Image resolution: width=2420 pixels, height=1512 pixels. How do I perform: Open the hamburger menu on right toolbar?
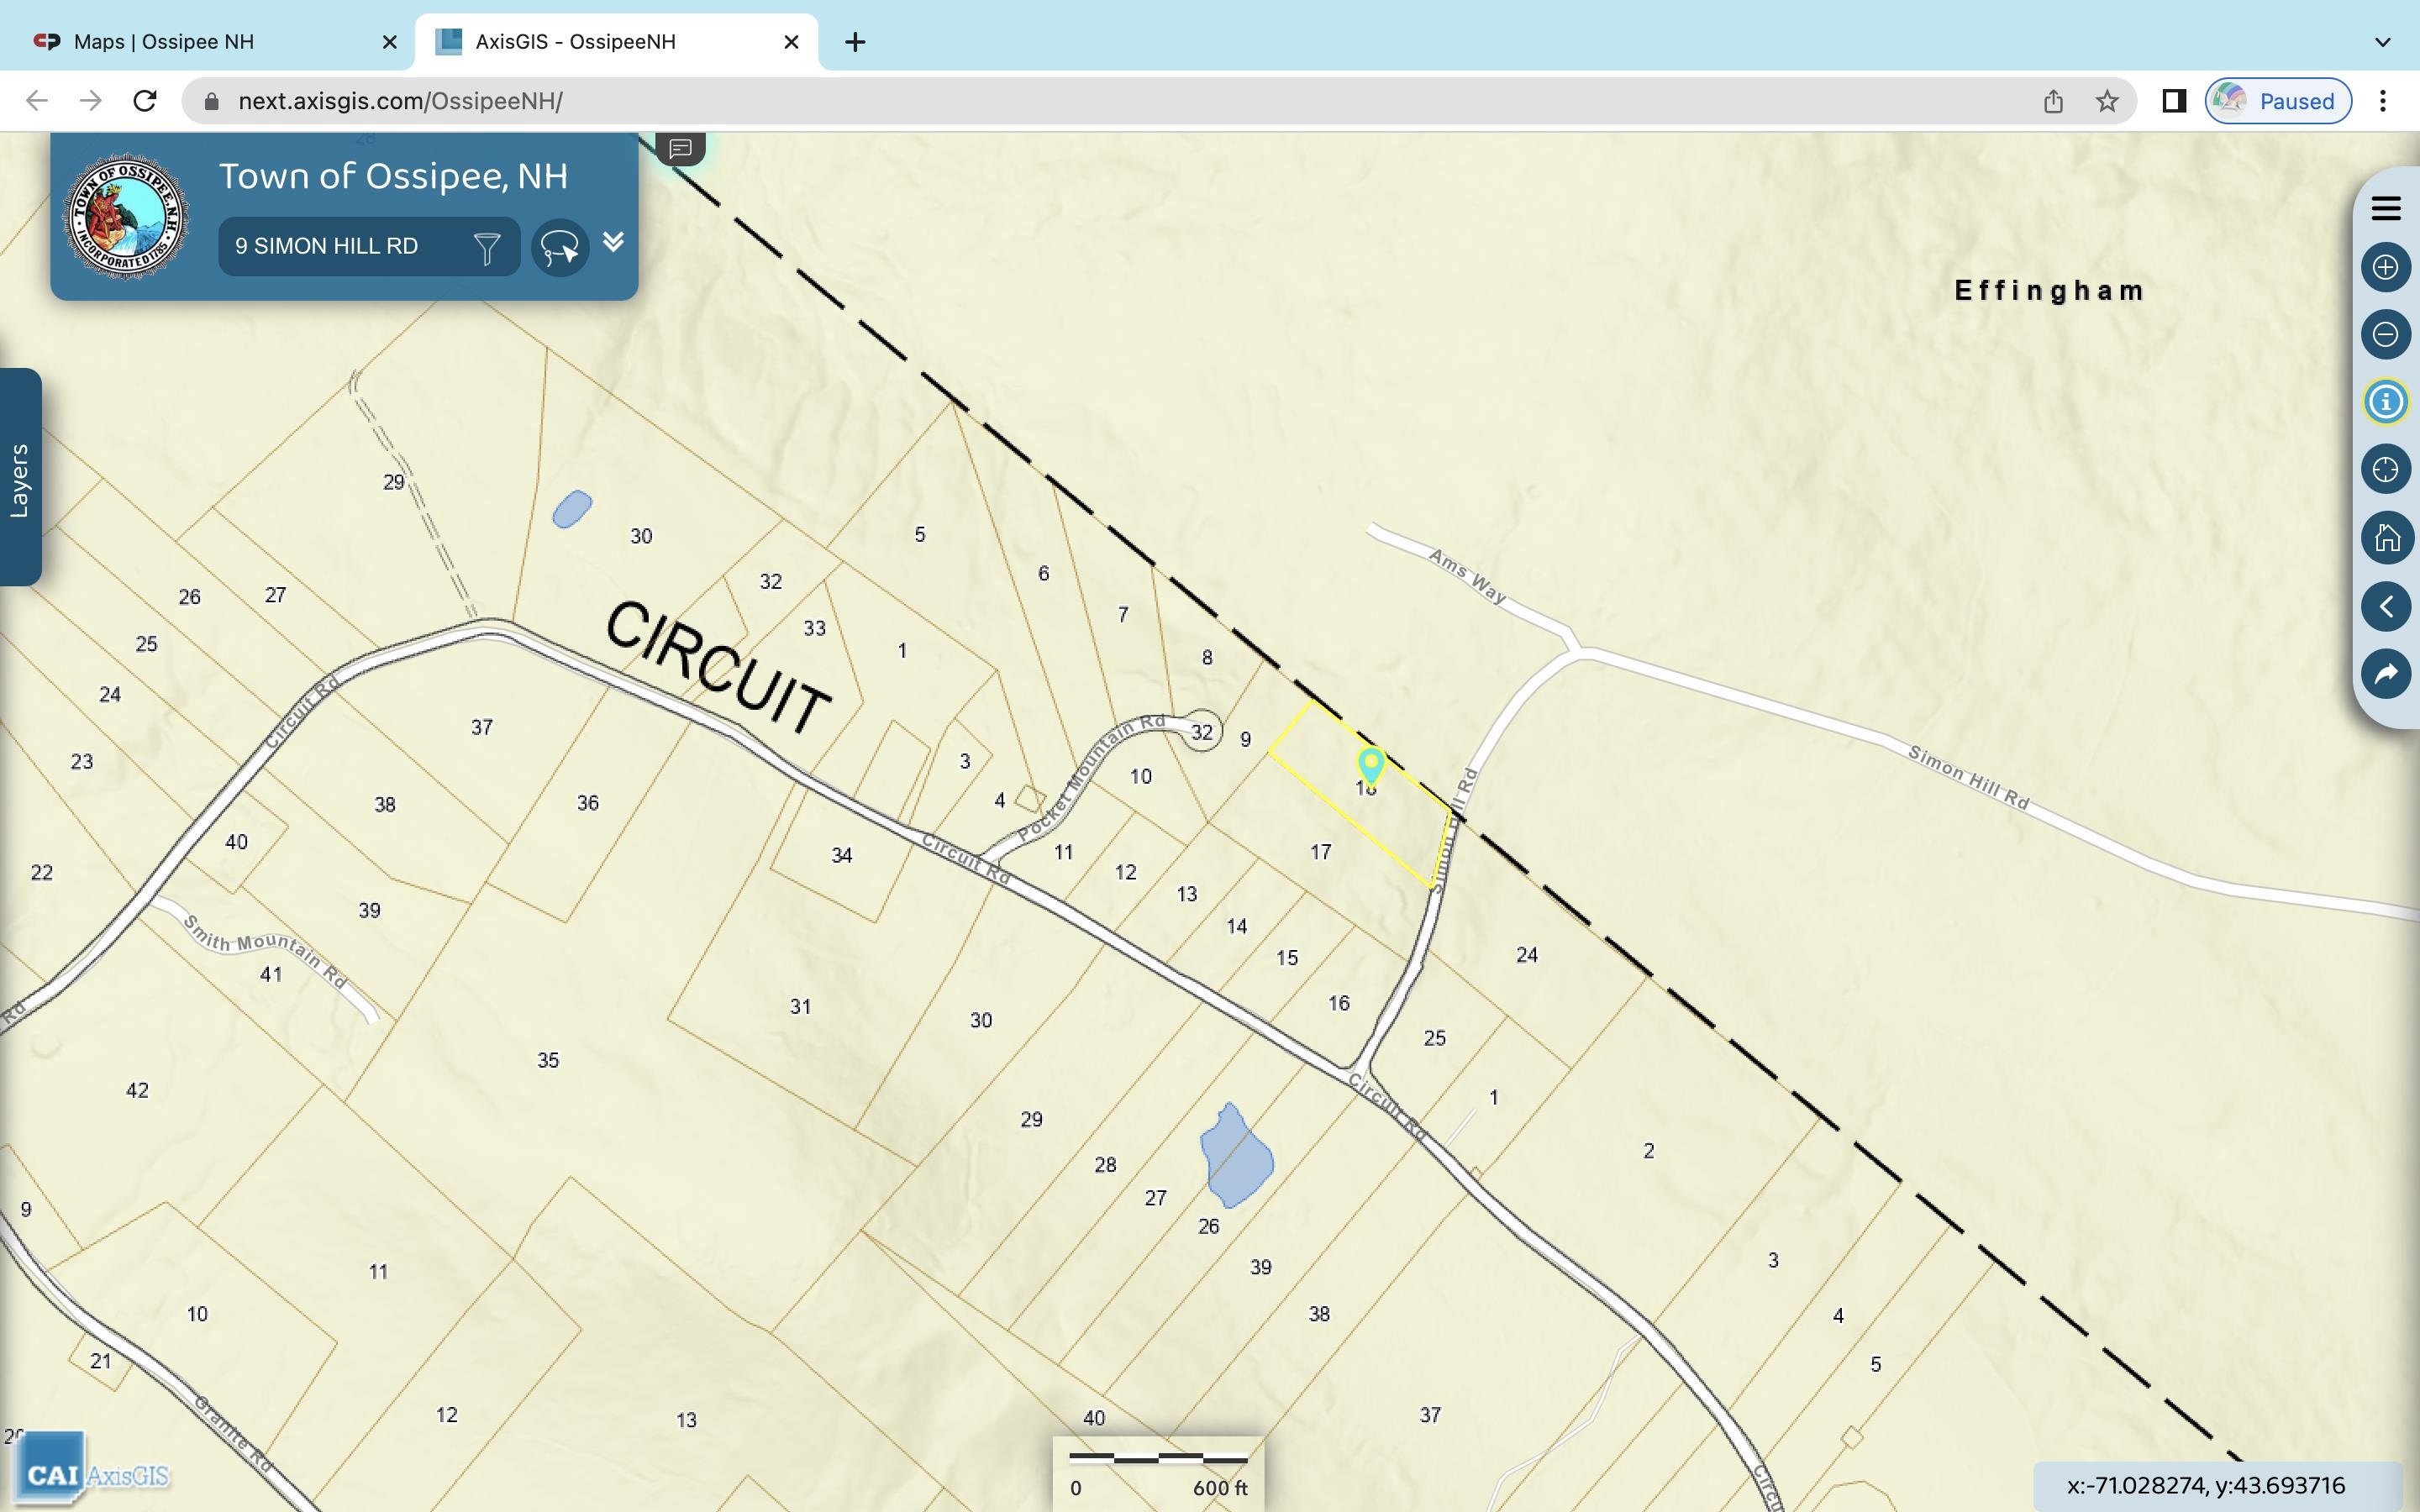[x=2385, y=208]
